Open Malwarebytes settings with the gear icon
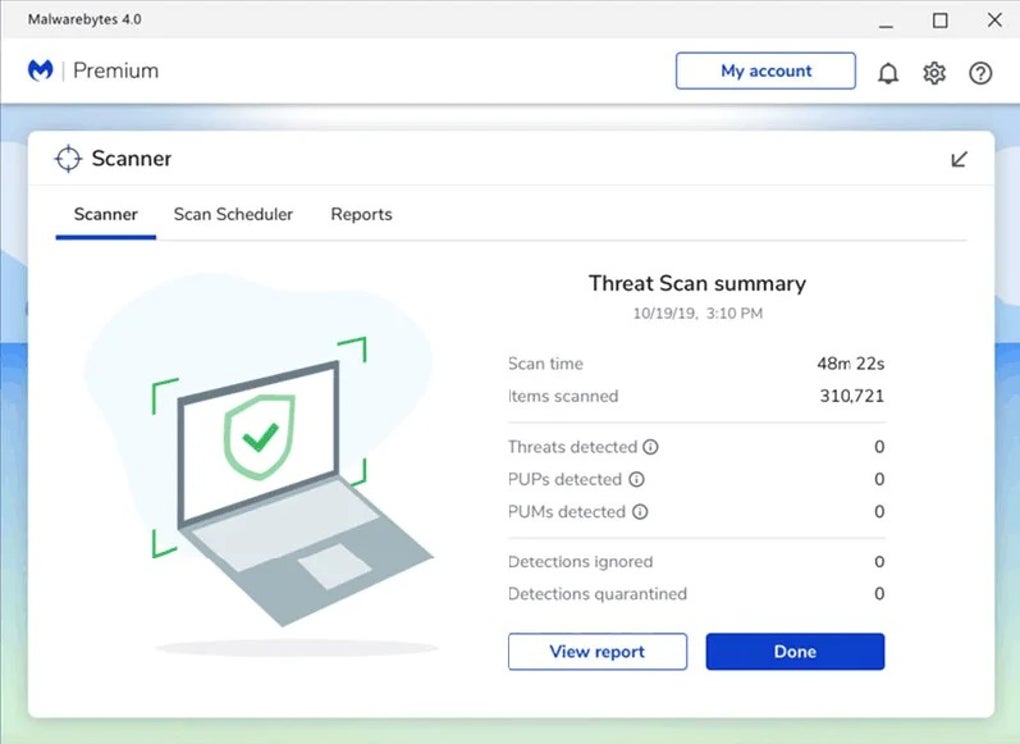Image resolution: width=1020 pixels, height=744 pixels. pos(934,72)
